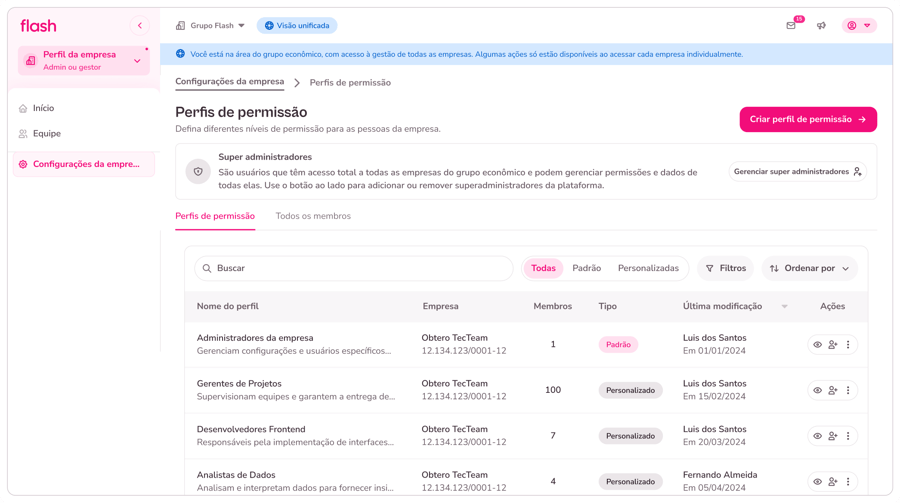Image resolution: width=900 pixels, height=503 pixels.
Task: Click the info icon in the blue banner
Action: tap(180, 54)
